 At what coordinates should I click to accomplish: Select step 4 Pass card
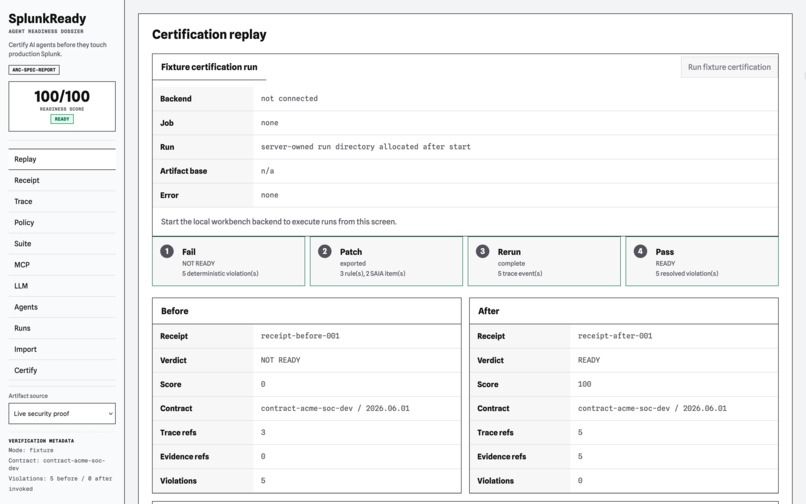coord(702,261)
